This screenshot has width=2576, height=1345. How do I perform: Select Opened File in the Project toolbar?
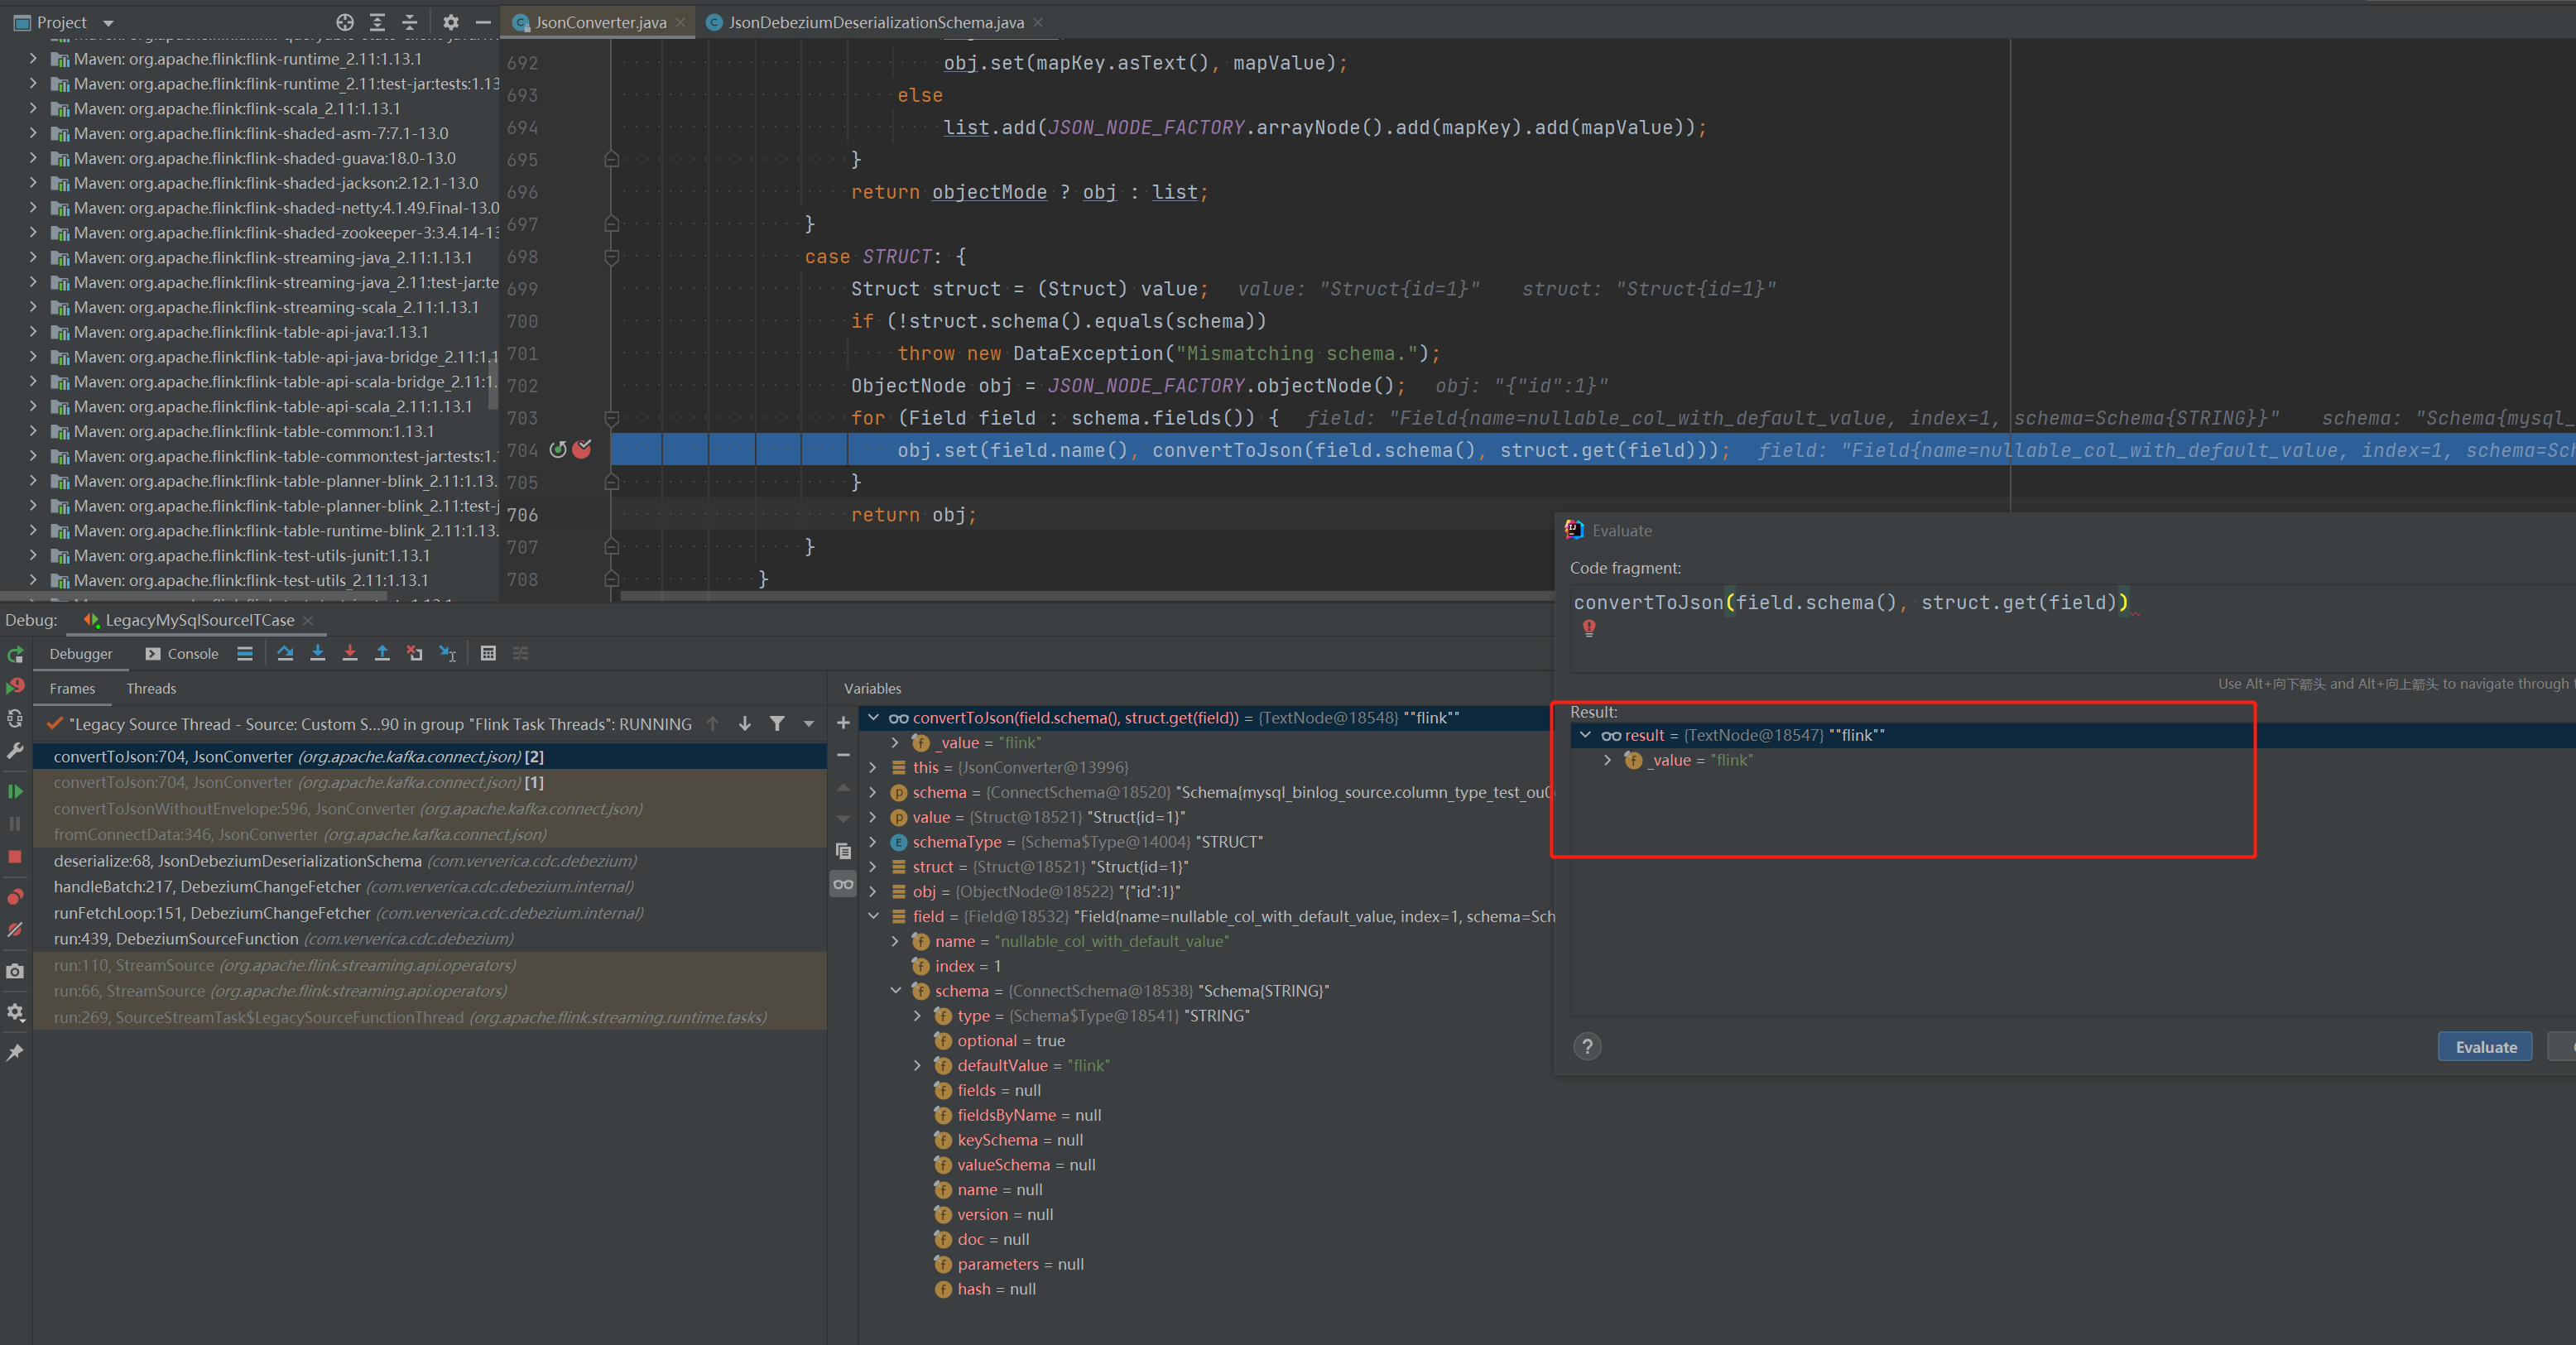[345, 22]
